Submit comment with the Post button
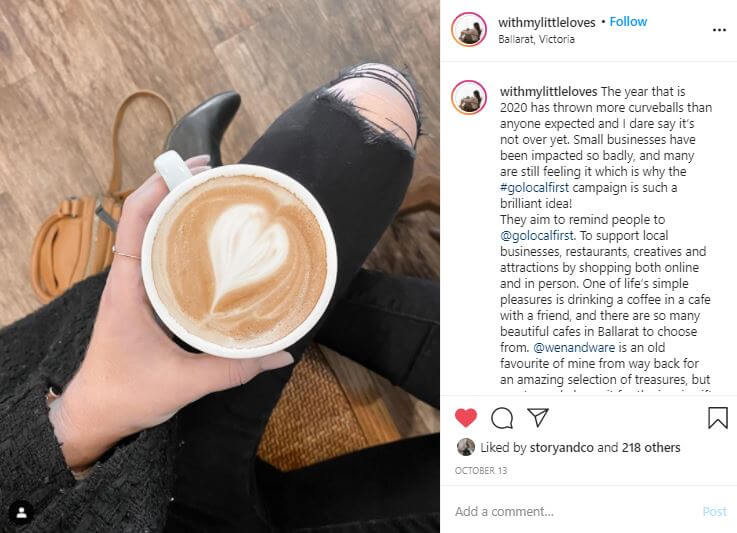 point(714,511)
